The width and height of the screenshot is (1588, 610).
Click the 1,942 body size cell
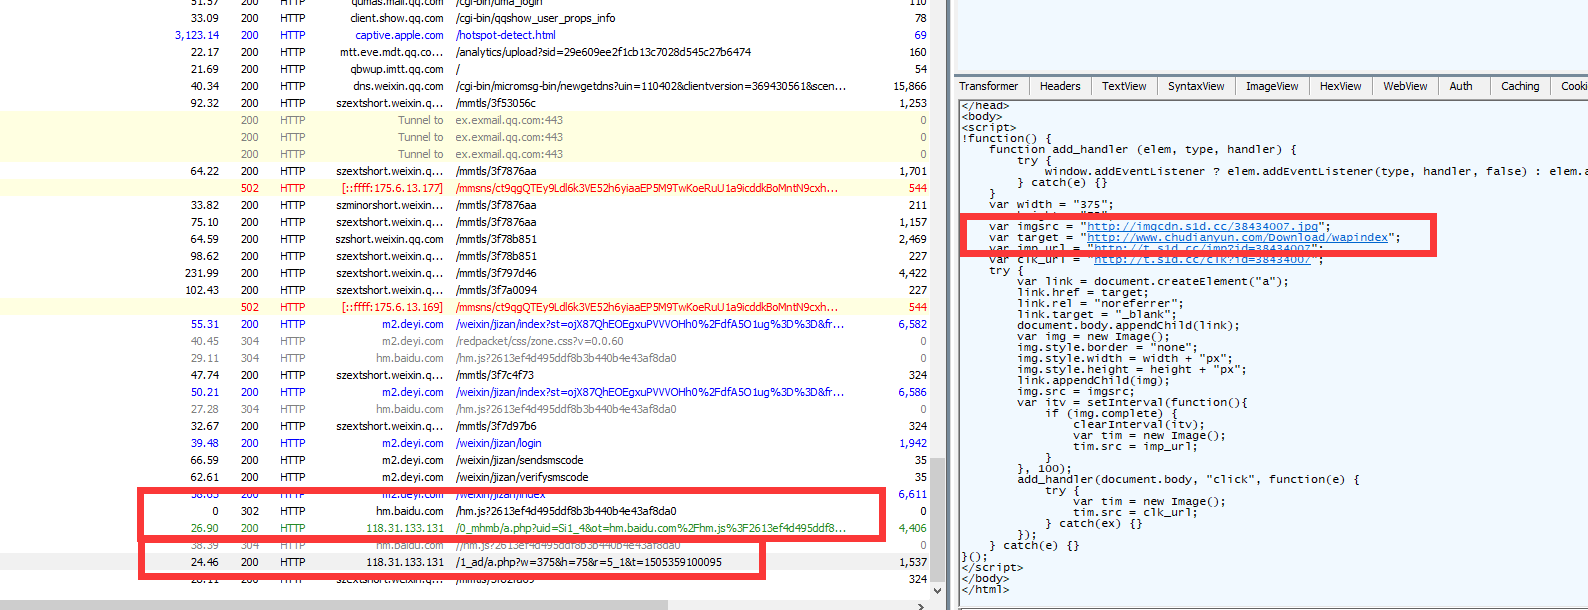coord(912,443)
